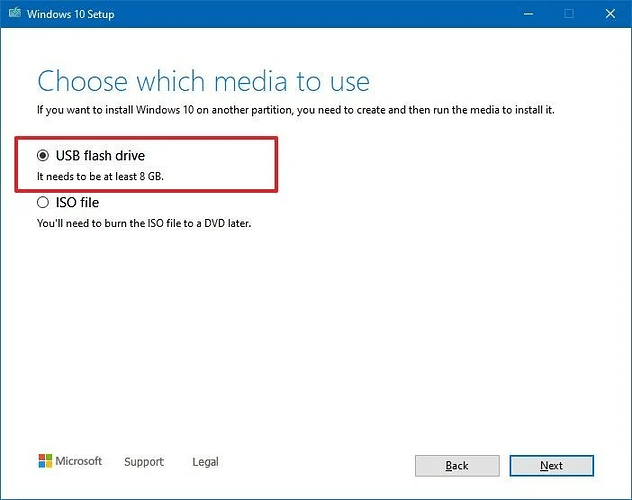This screenshot has width=632, height=500.
Task: Minimize the Windows 10 Setup window
Action: coord(528,14)
